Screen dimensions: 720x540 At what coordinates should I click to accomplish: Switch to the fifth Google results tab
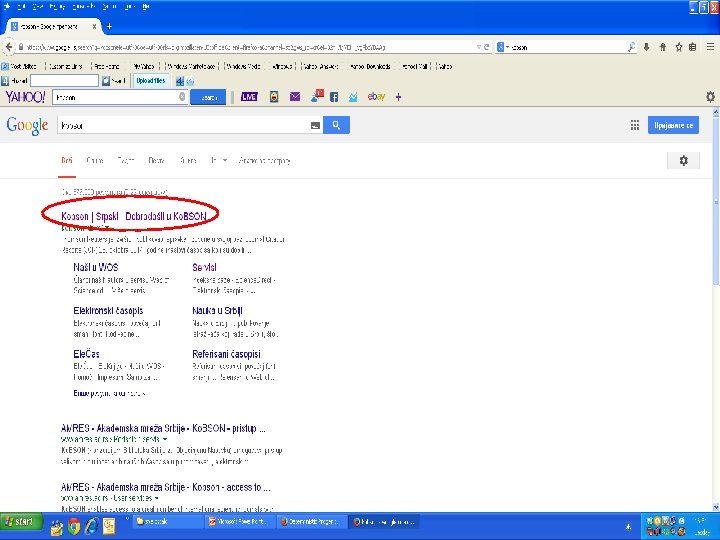click(x=188, y=161)
